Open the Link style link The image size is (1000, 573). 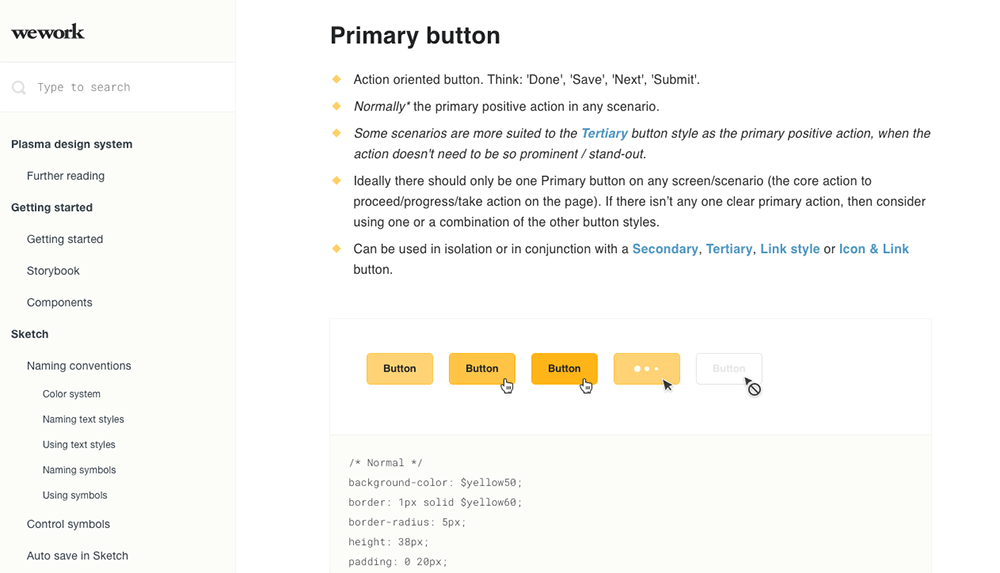pos(789,249)
